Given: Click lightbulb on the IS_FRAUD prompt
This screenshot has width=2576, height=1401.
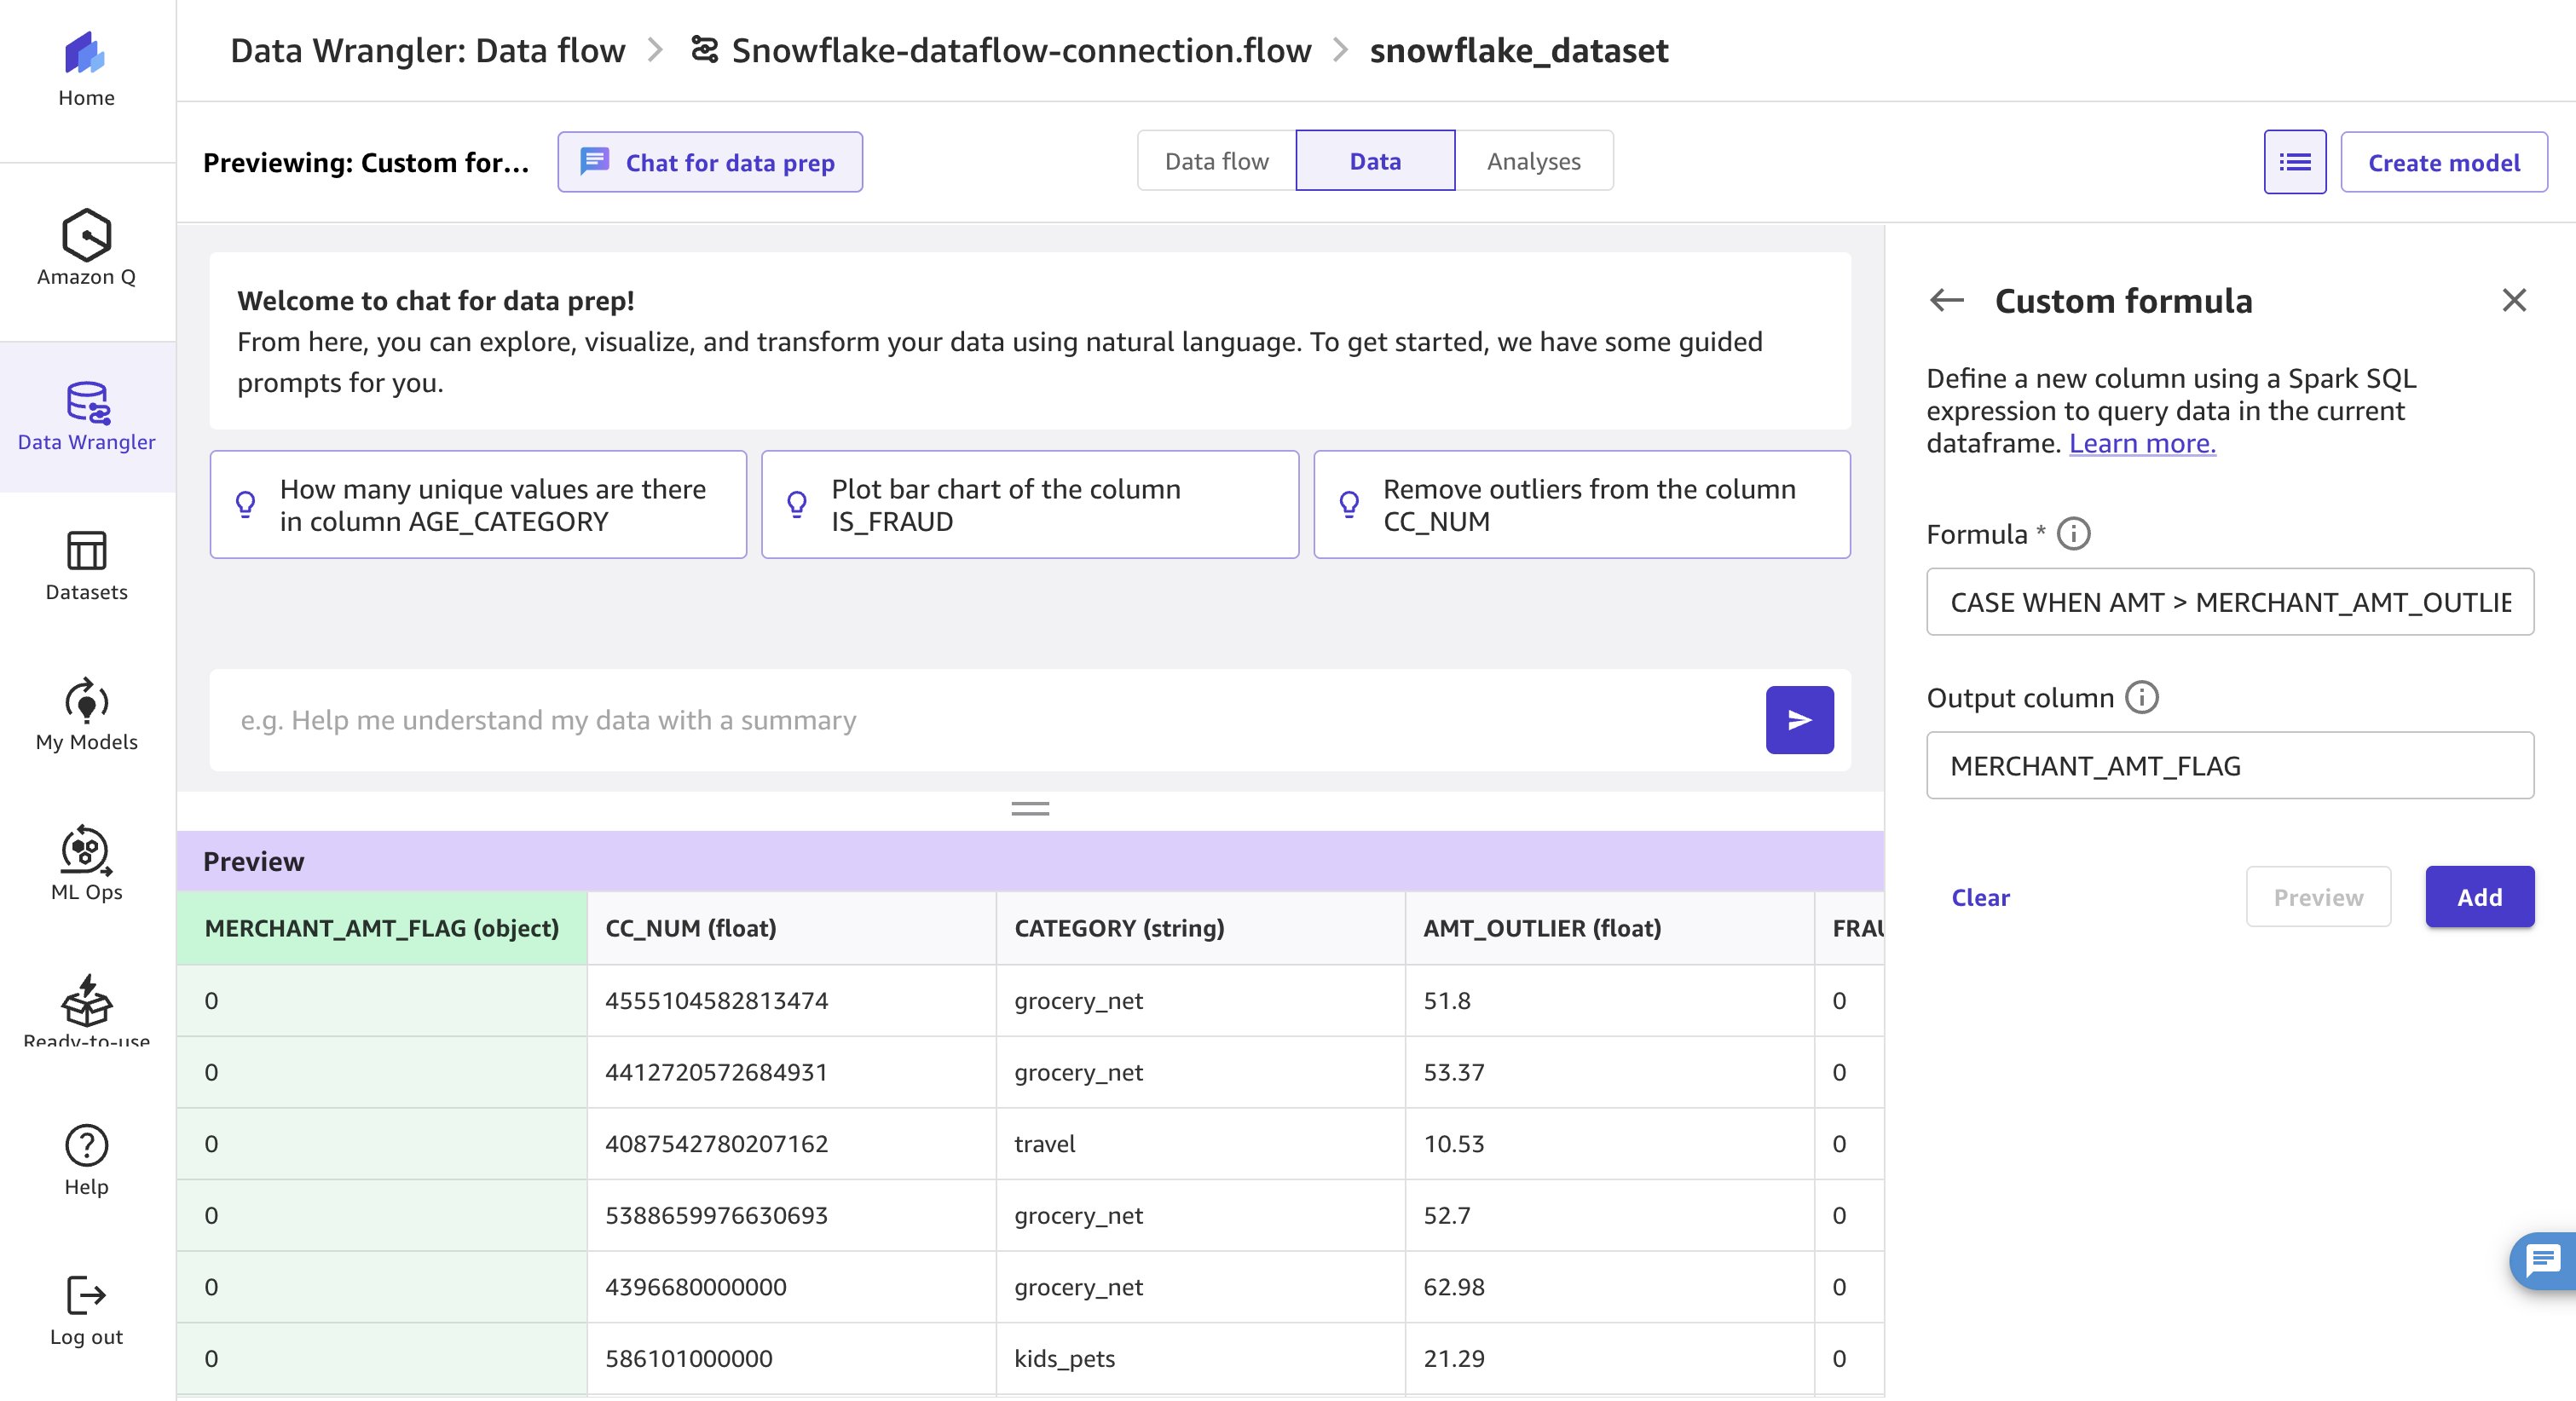Looking at the screenshot, I should pyautogui.click(x=797, y=504).
